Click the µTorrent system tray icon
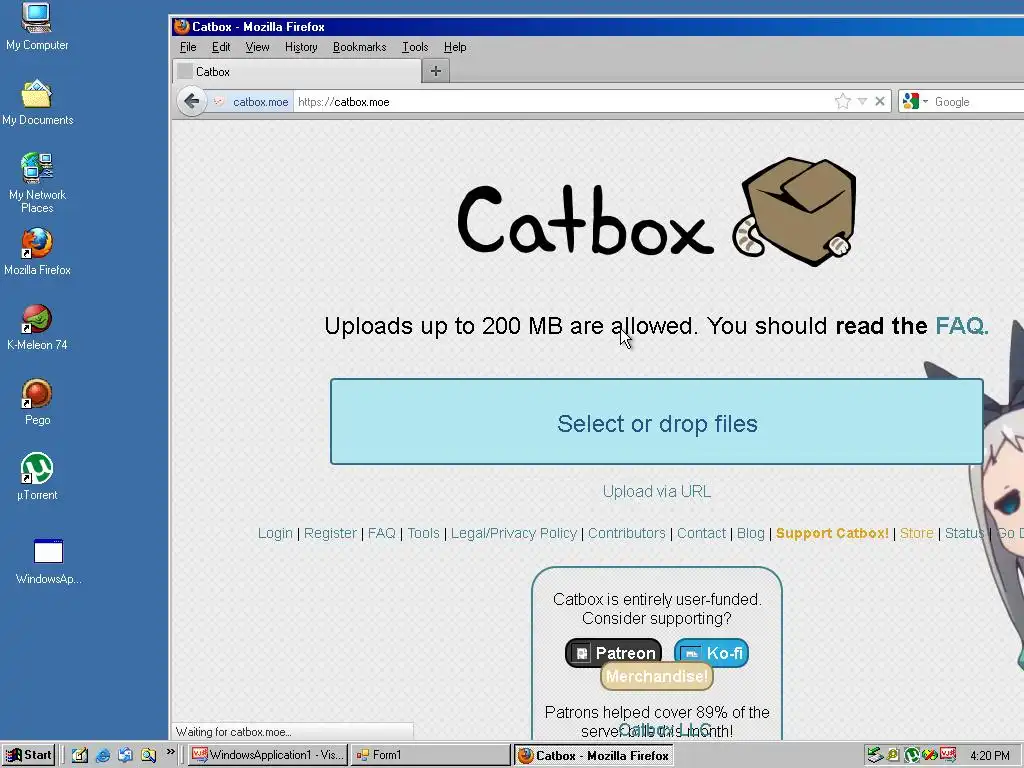Screen dimensions: 1024x768 912,756
